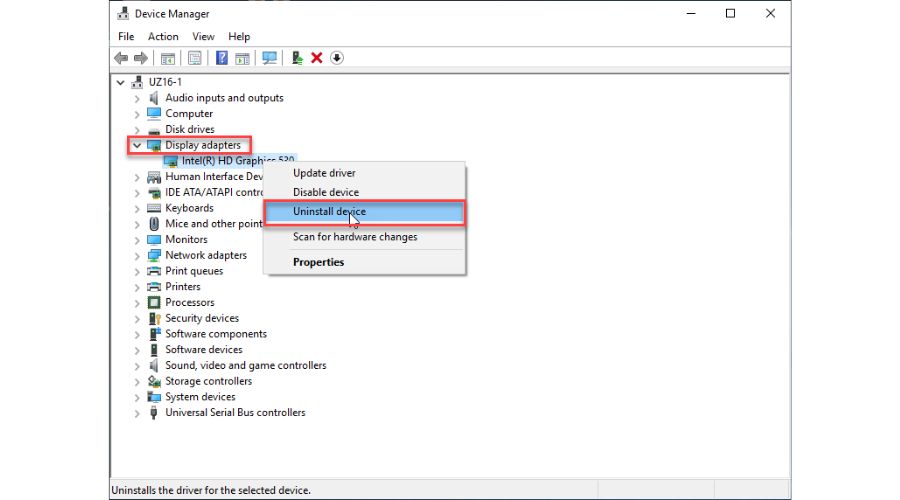The height and width of the screenshot is (500, 900).
Task: Open the File menu
Action: point(126,36)
